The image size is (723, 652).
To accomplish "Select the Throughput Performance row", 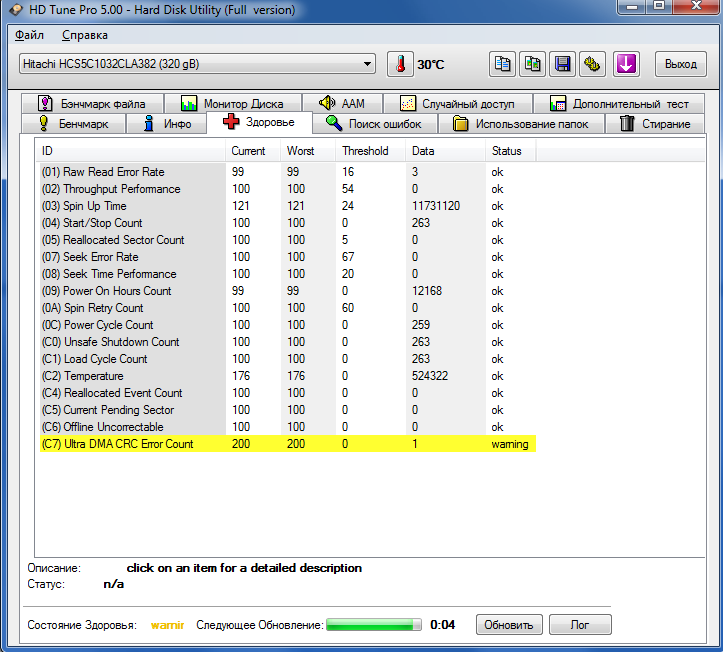I will point(288,189).
